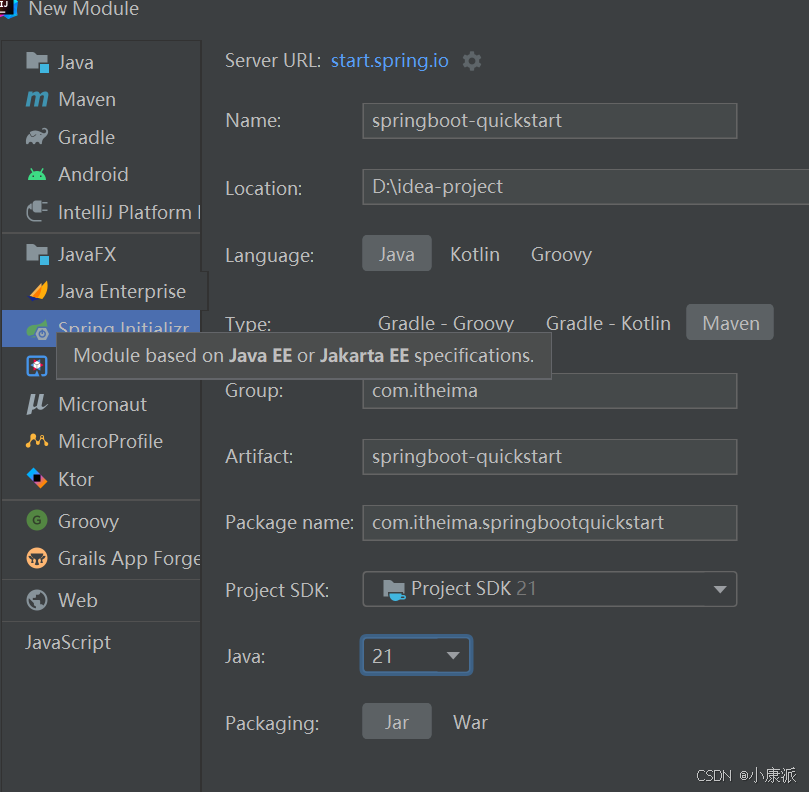
Task: Click the Grails App Forge icon
Action: 37,558
